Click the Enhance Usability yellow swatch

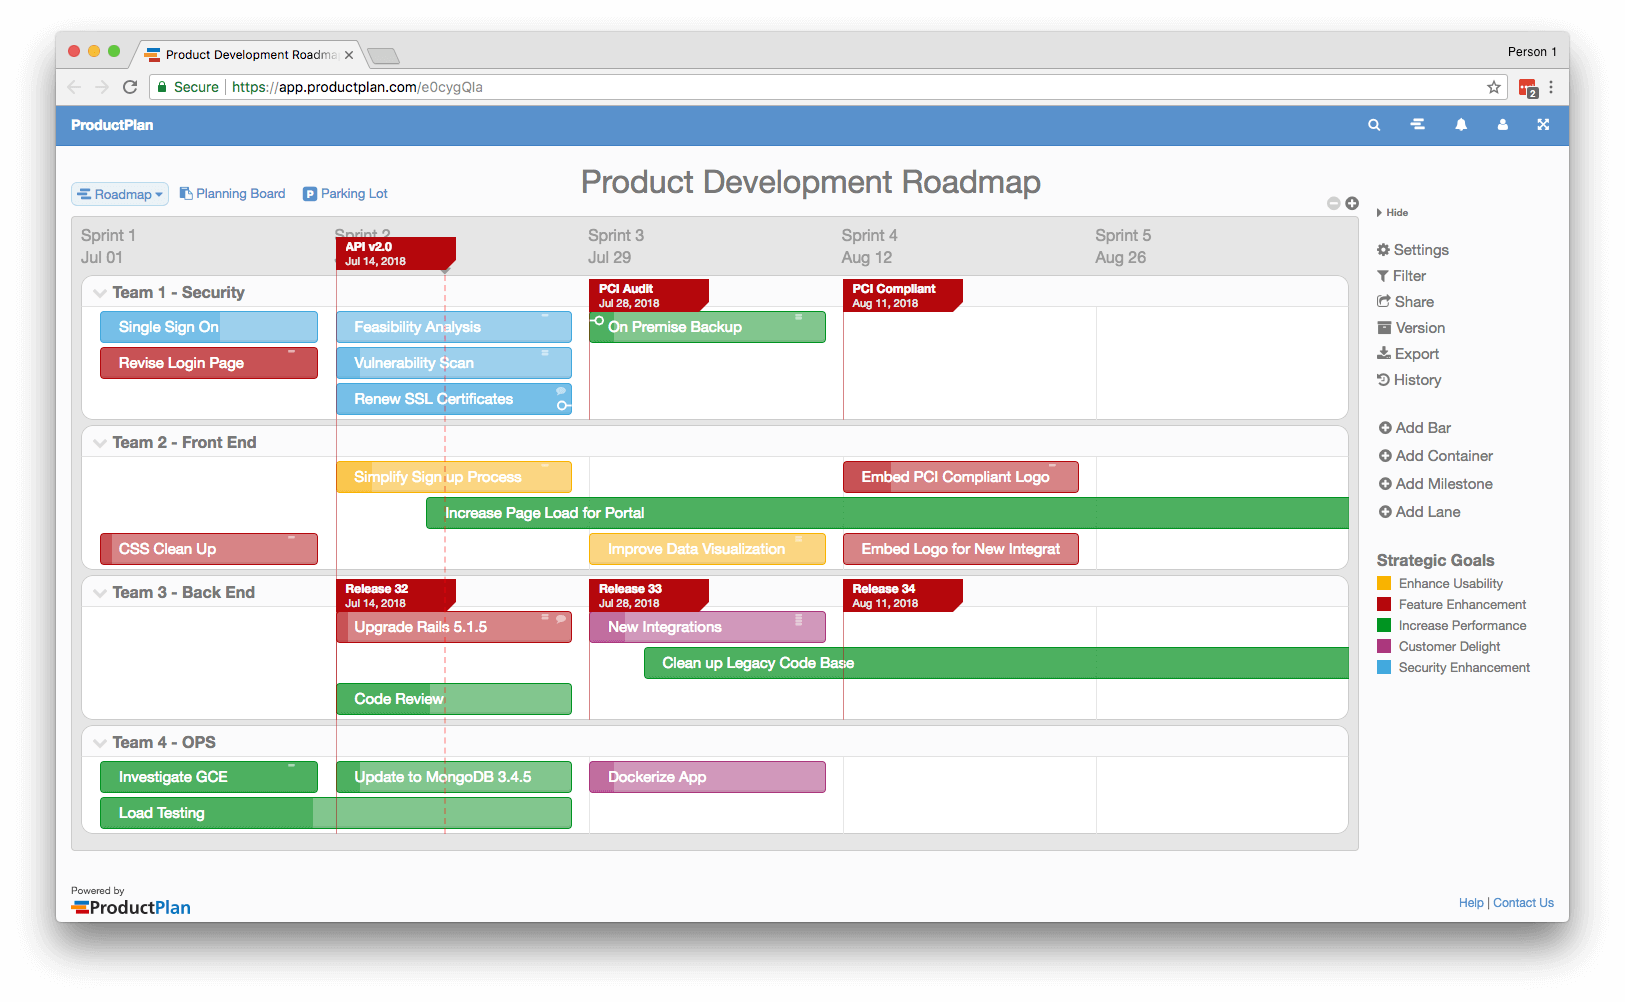1384,583
